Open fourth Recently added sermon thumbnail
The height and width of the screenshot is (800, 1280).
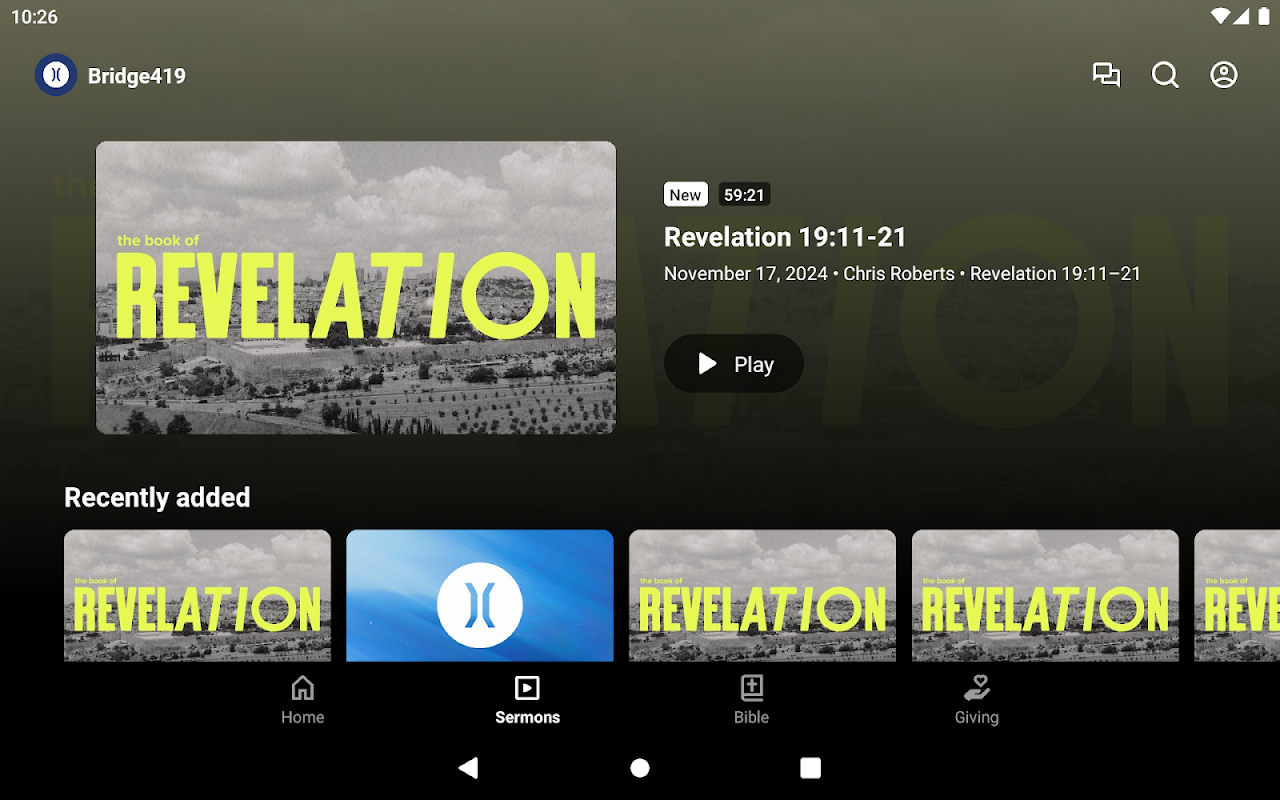coord(1045,596)
